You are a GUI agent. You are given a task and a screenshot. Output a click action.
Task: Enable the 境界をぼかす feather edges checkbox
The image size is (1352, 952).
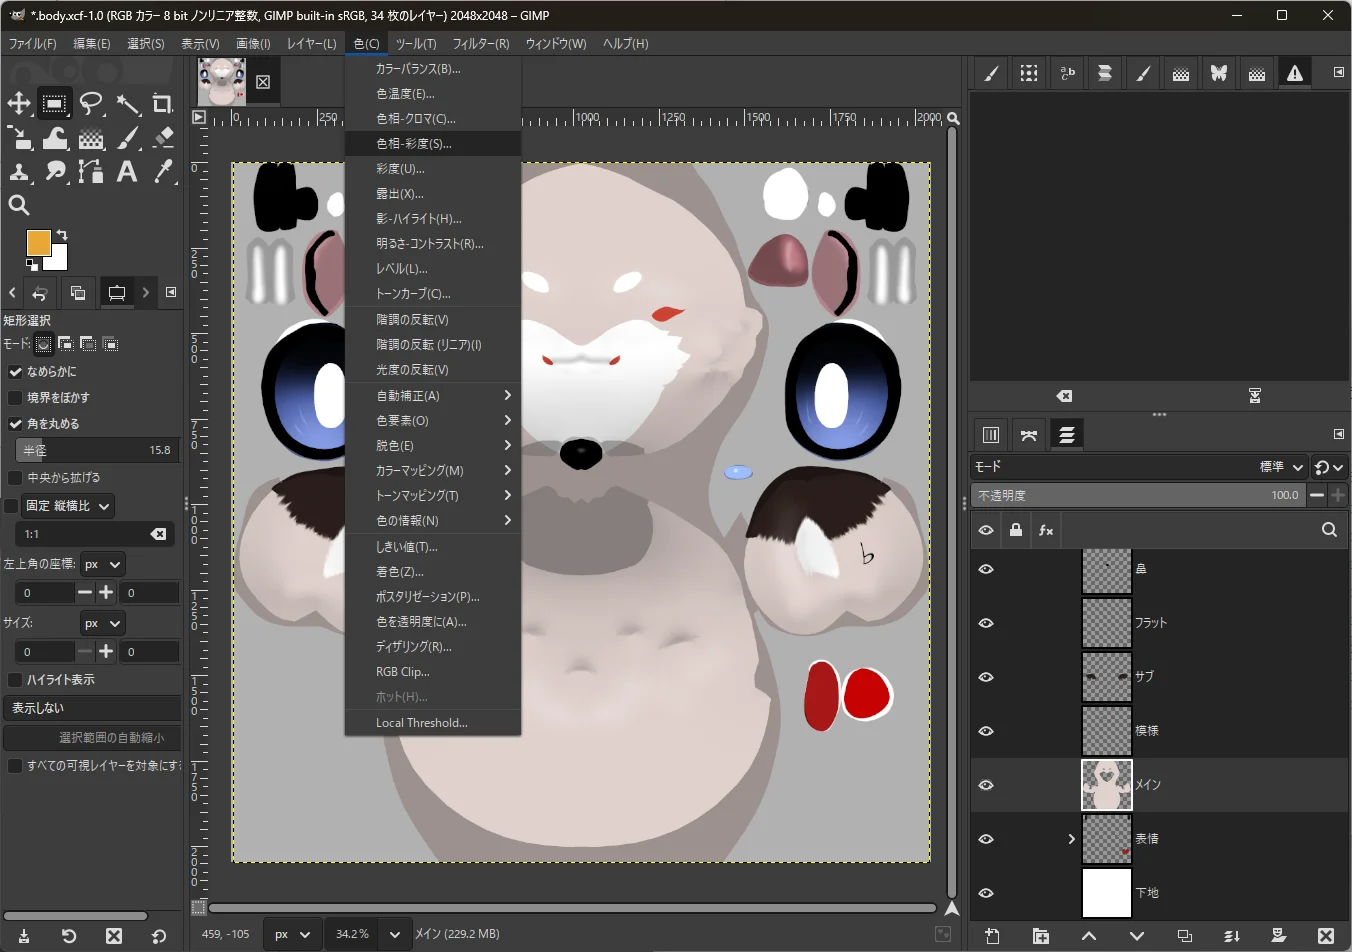pyautogui.click(x=15, y=398)
